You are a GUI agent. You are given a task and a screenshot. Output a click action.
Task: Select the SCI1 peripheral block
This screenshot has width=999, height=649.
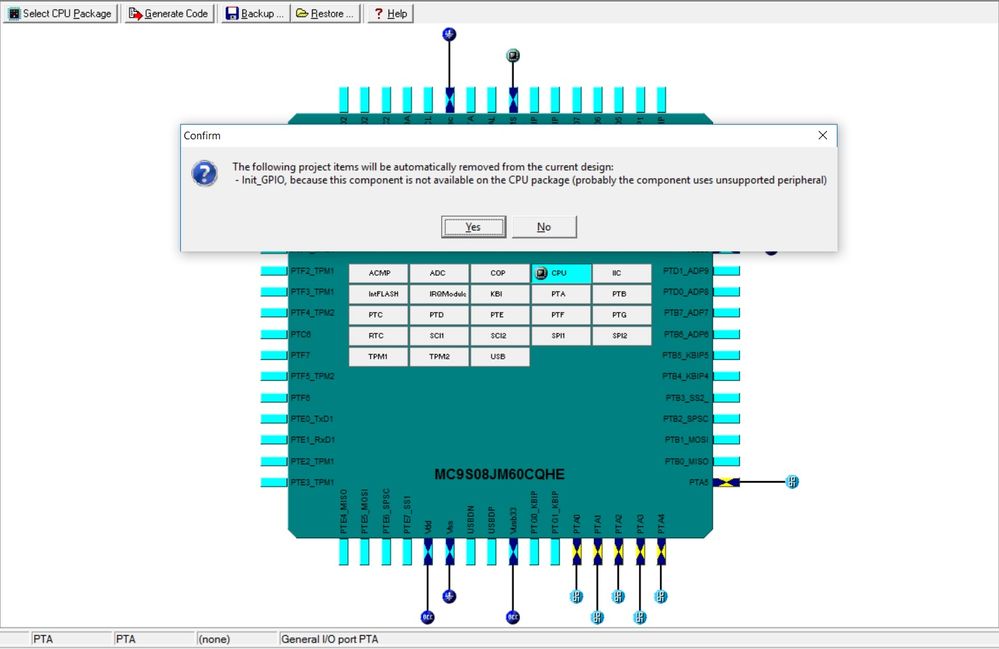tap(438, 336)
